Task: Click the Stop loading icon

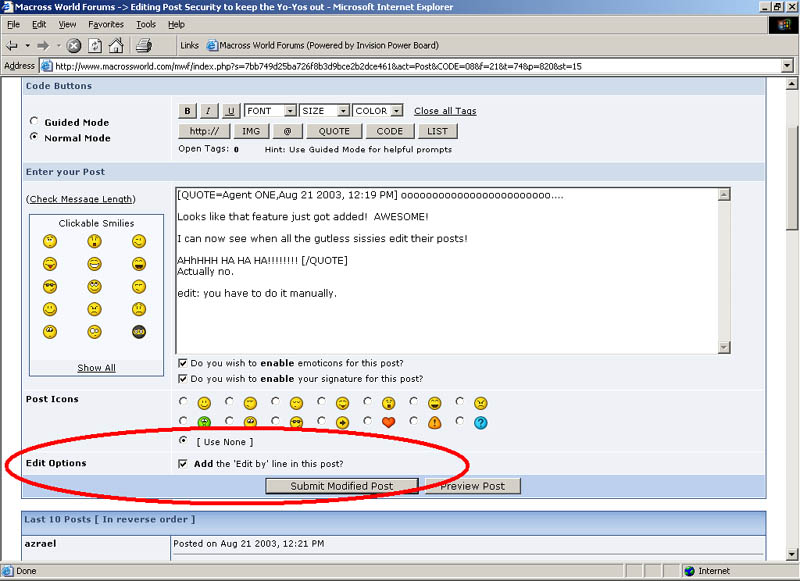Action: coord(74,46)
